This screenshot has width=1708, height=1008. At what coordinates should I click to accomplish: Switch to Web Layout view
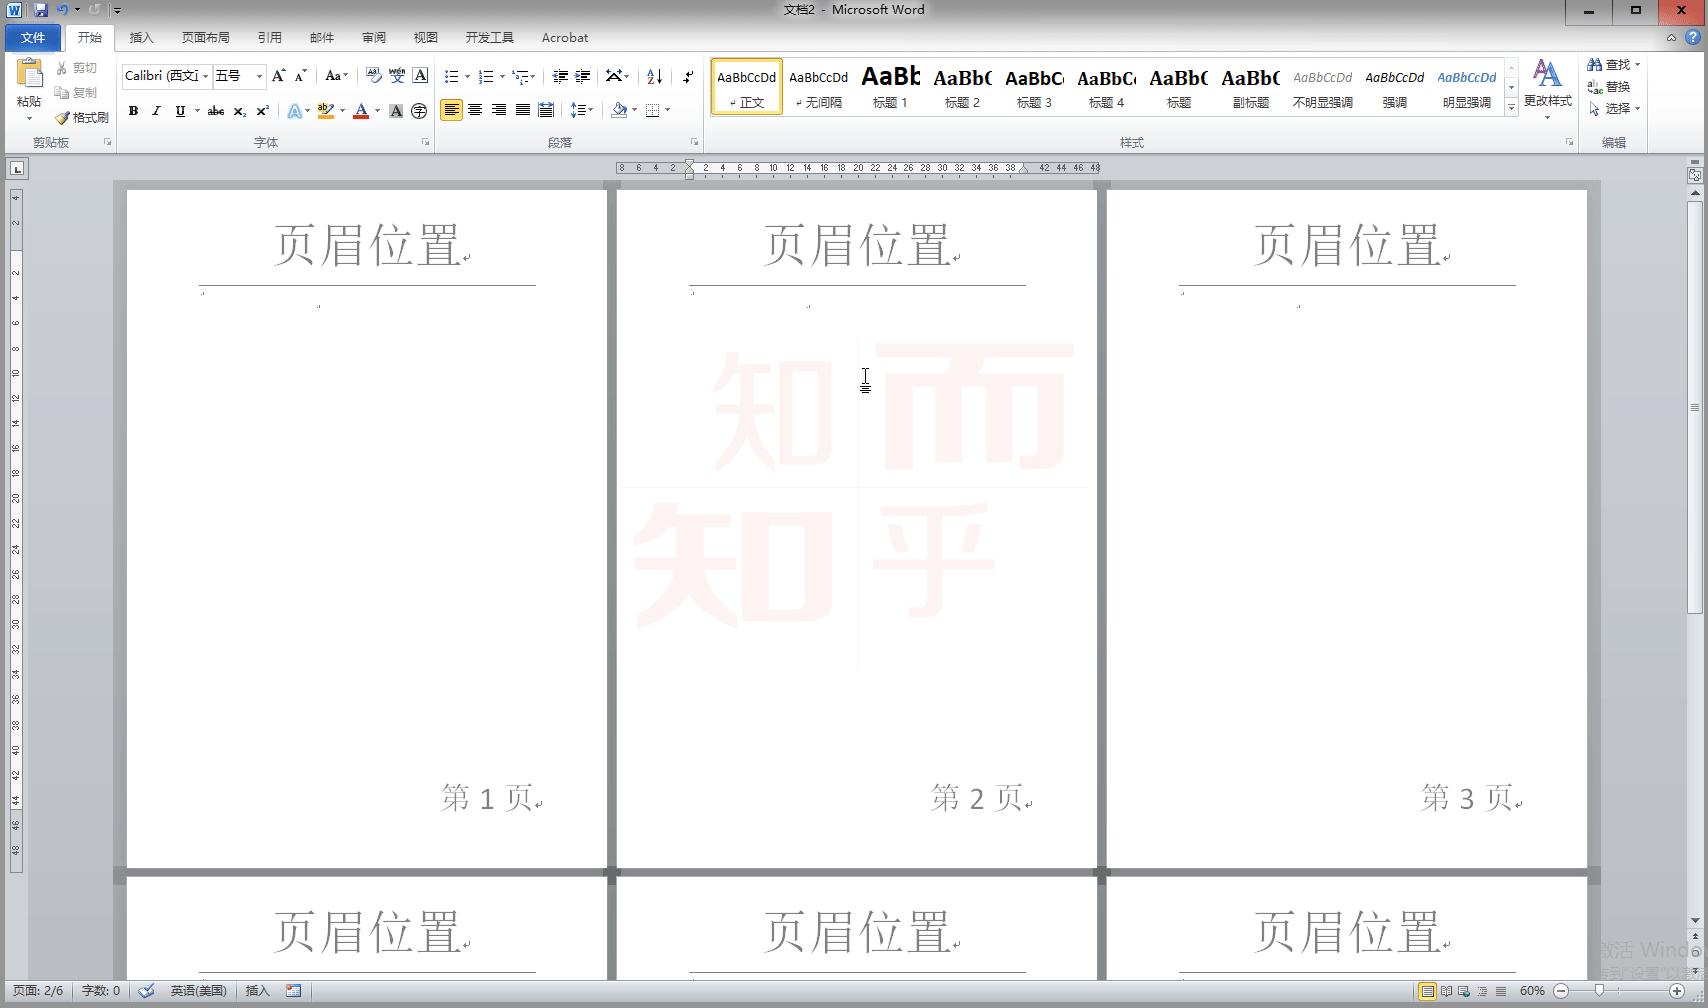tap(1462, 991)
